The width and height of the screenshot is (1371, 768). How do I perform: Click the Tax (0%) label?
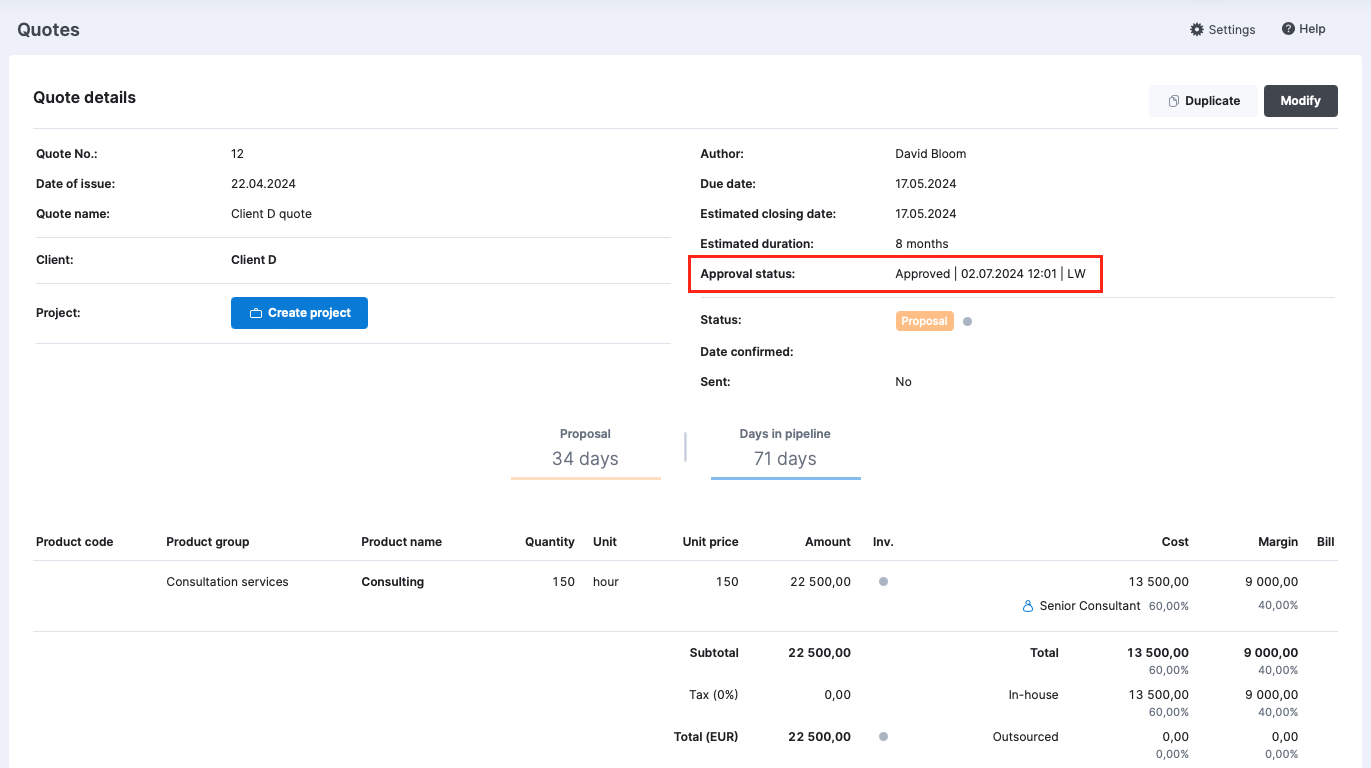point(714,695)
